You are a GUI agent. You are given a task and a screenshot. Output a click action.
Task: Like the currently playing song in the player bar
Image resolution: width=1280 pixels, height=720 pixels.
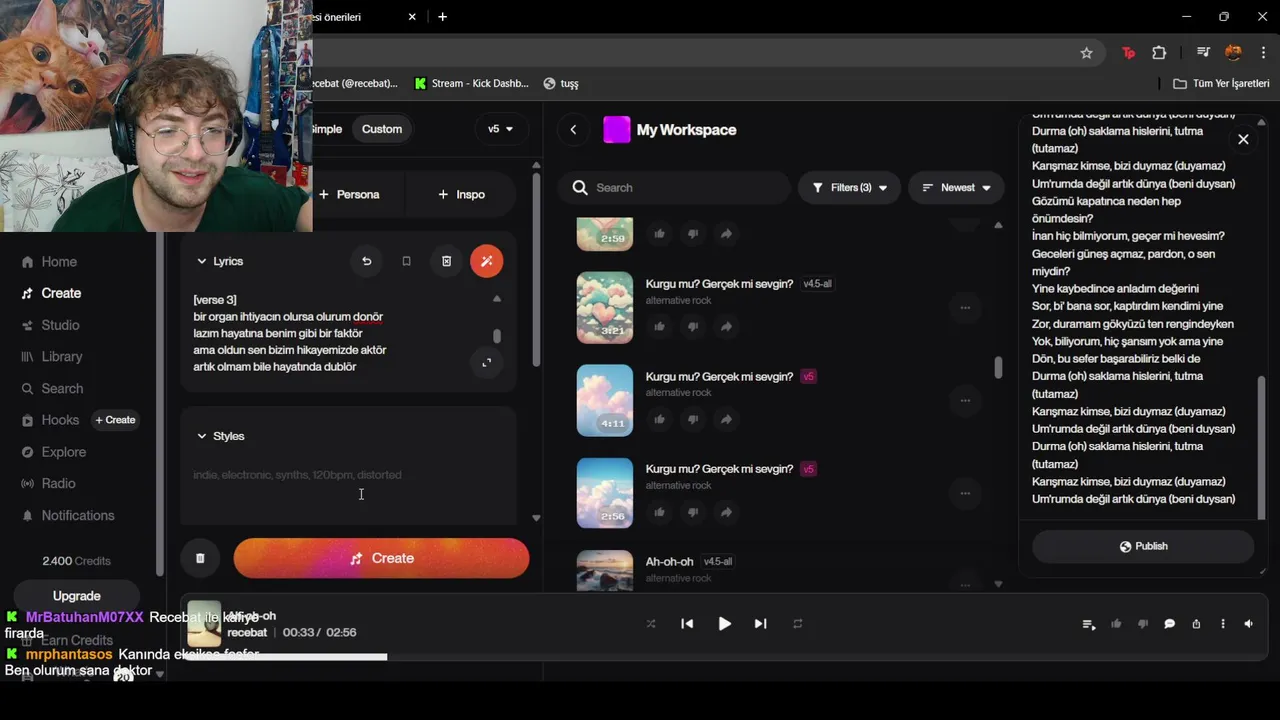pos(1116,624)
